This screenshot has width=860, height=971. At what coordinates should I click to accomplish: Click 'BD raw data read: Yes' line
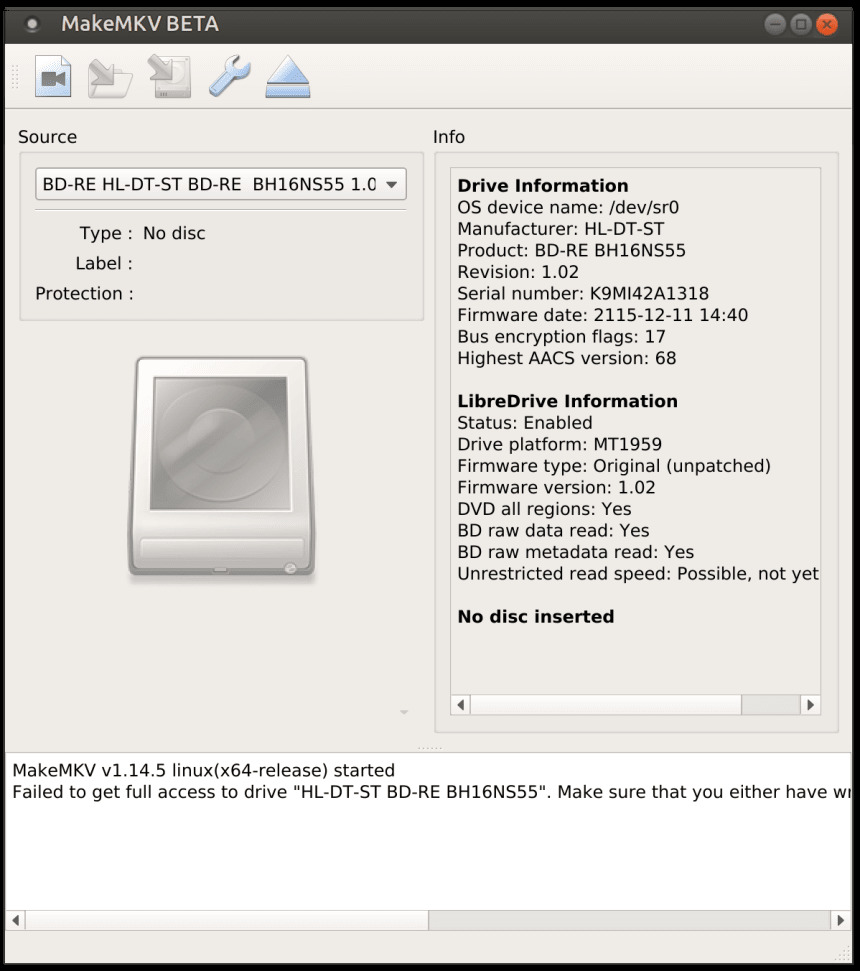tap(554, 531)
